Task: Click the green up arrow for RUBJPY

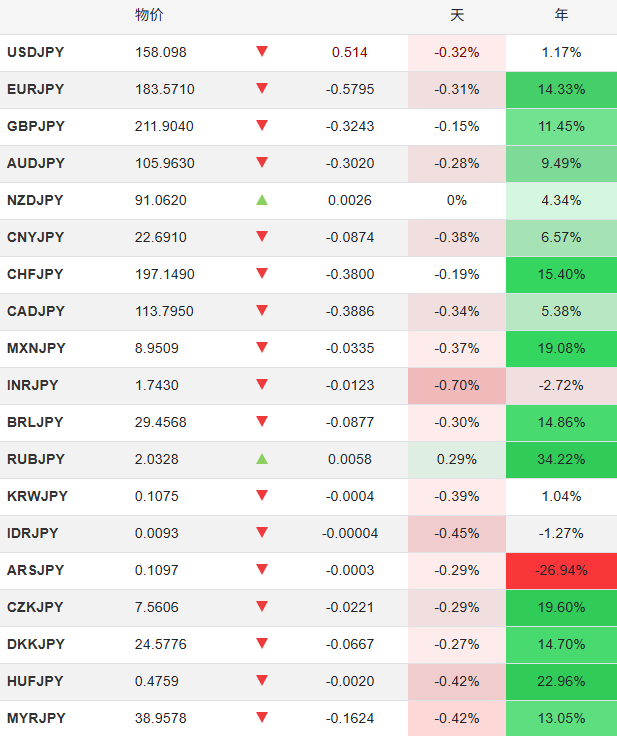Action: point(262,459)
